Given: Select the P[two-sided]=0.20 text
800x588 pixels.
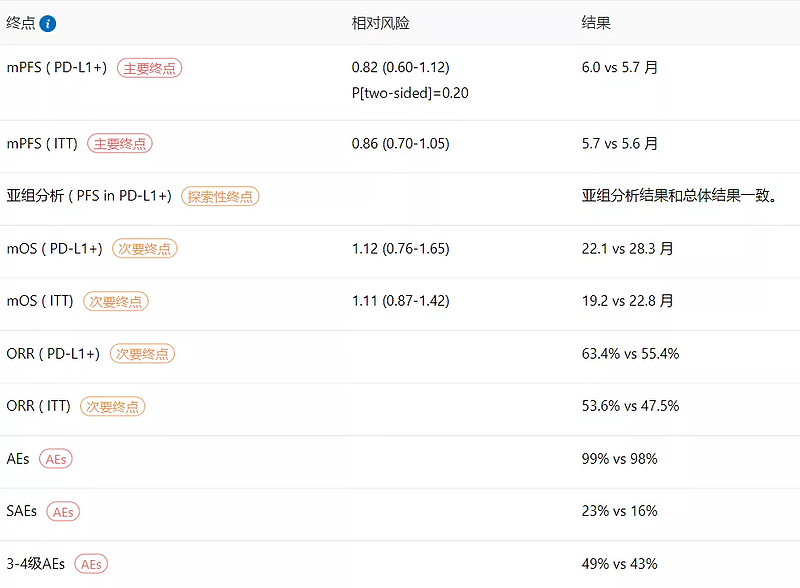Looking at the screenshot, I should pos(410,93).
